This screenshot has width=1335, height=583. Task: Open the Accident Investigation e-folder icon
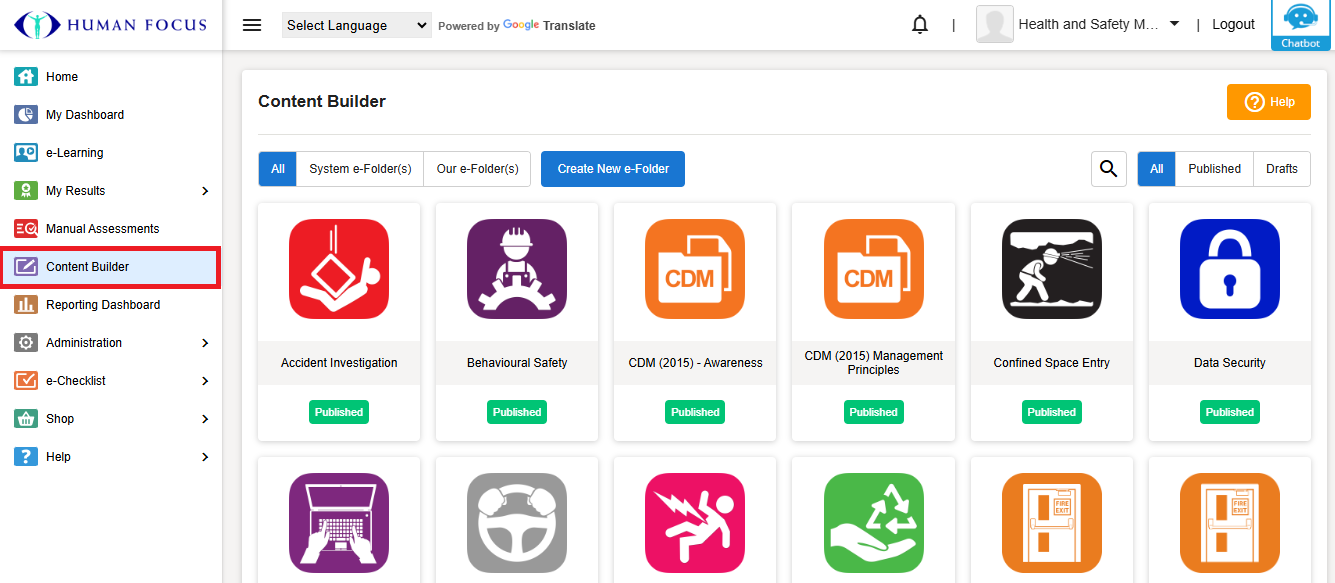[339, 269]
